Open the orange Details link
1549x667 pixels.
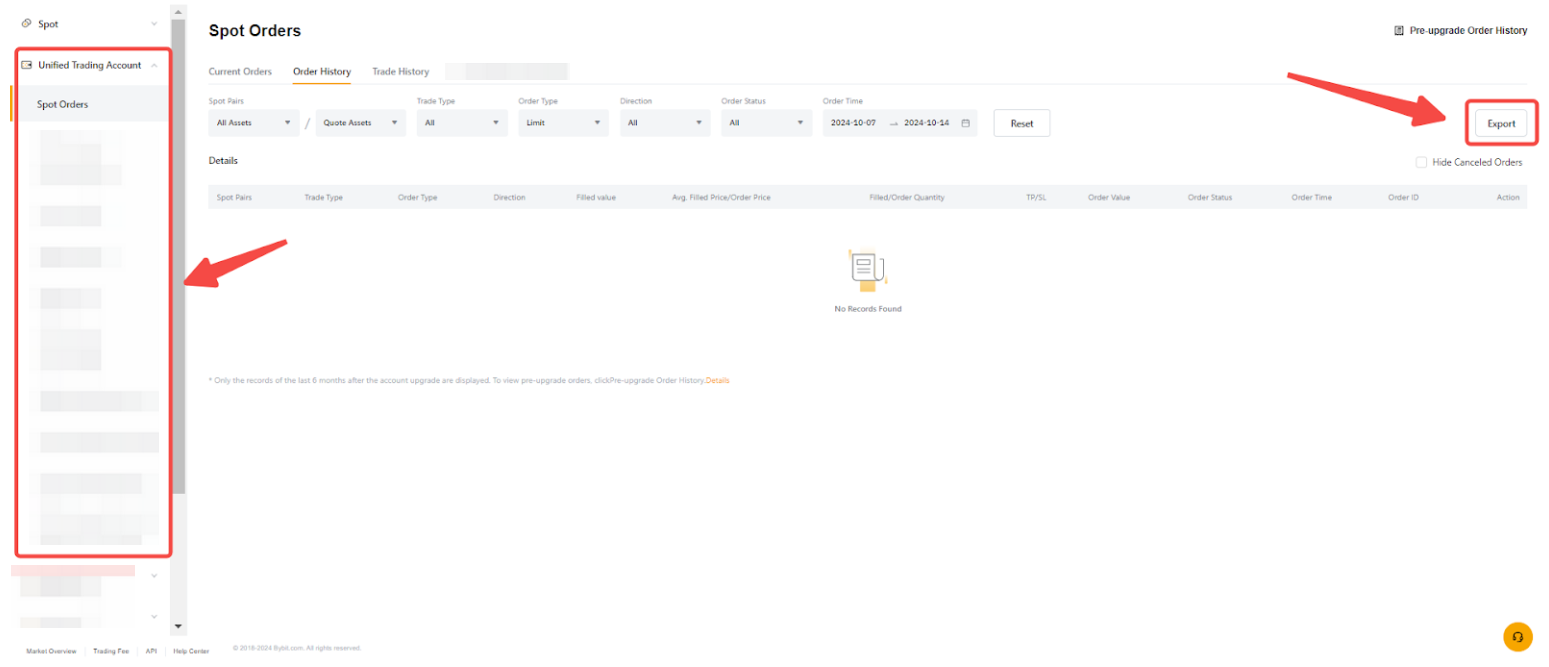coord(717,381)
